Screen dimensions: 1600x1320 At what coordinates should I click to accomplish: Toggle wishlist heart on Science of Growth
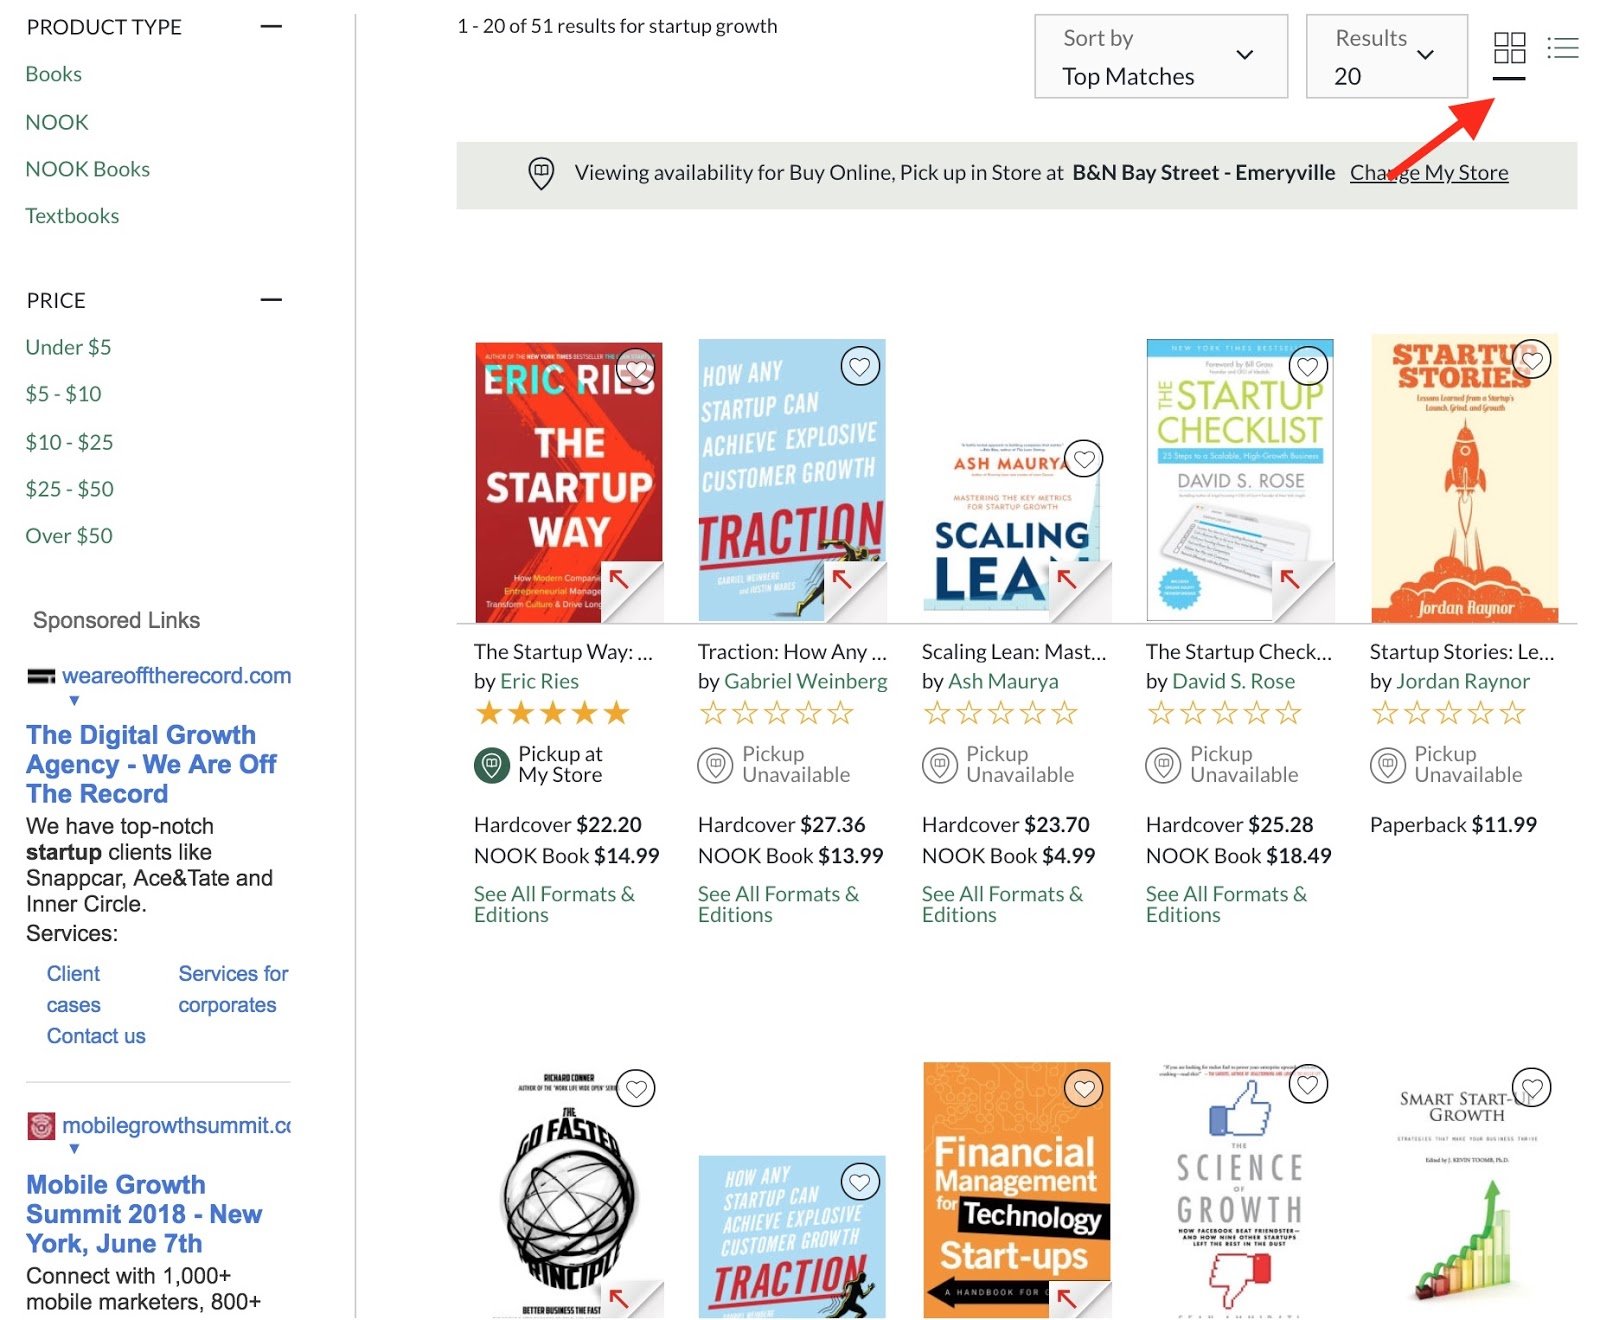click(x=1308, y=1084)
